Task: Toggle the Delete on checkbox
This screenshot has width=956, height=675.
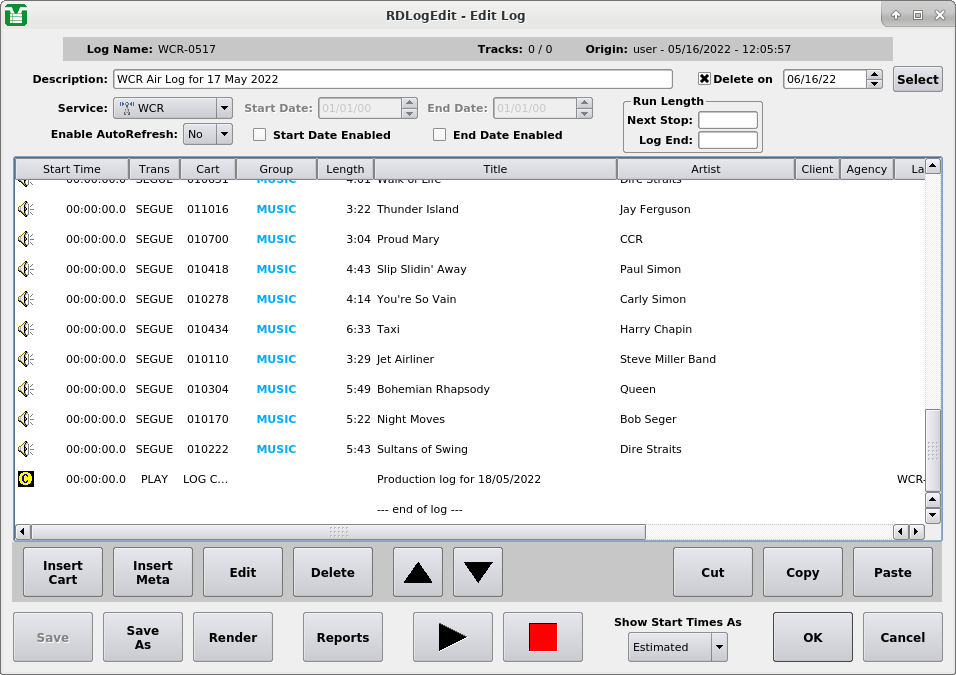Action: [x=704, y=79]
